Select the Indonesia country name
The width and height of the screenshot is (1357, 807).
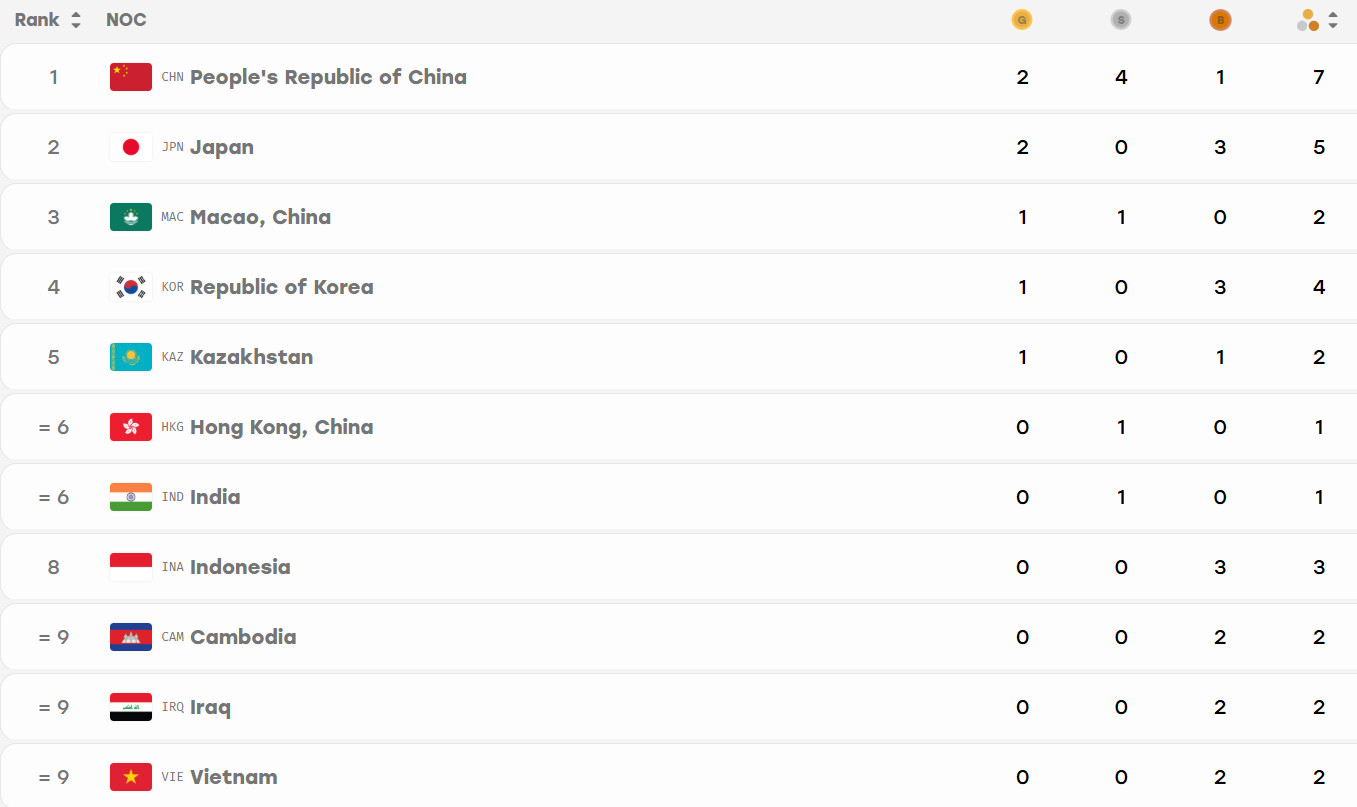[x=240, y=567]
